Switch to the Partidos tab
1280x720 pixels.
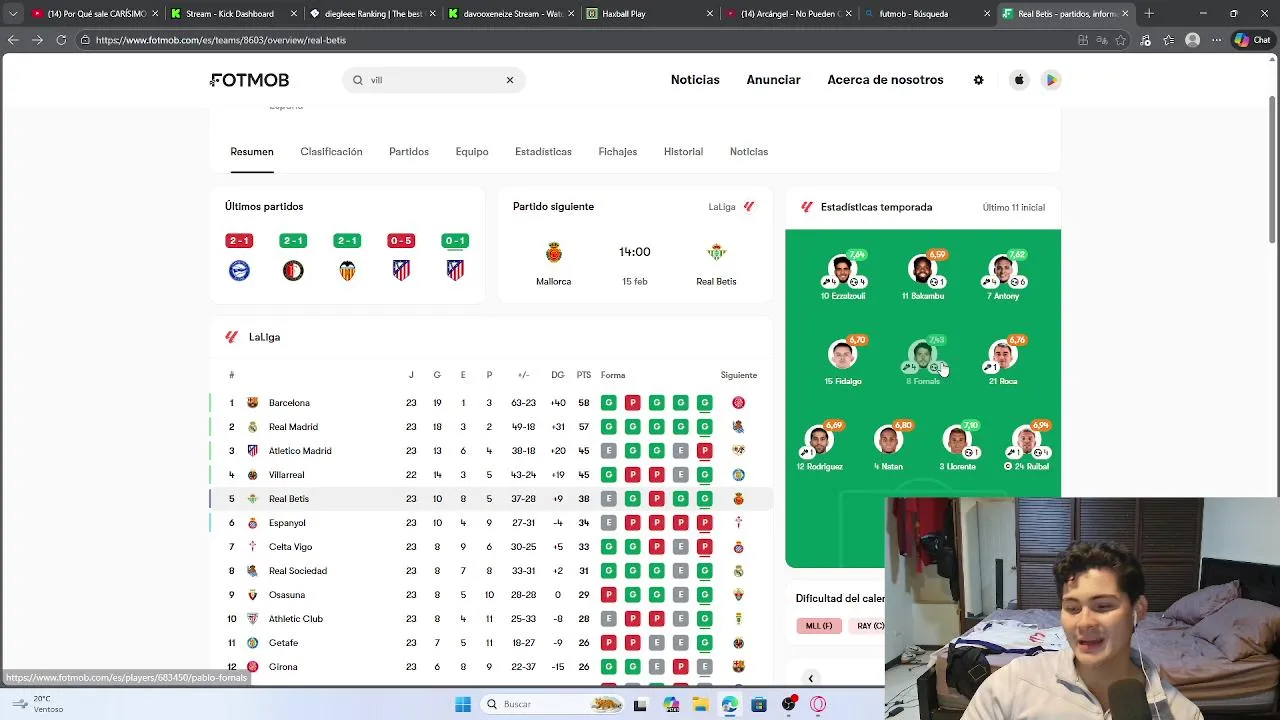click(x=409, y=152)
